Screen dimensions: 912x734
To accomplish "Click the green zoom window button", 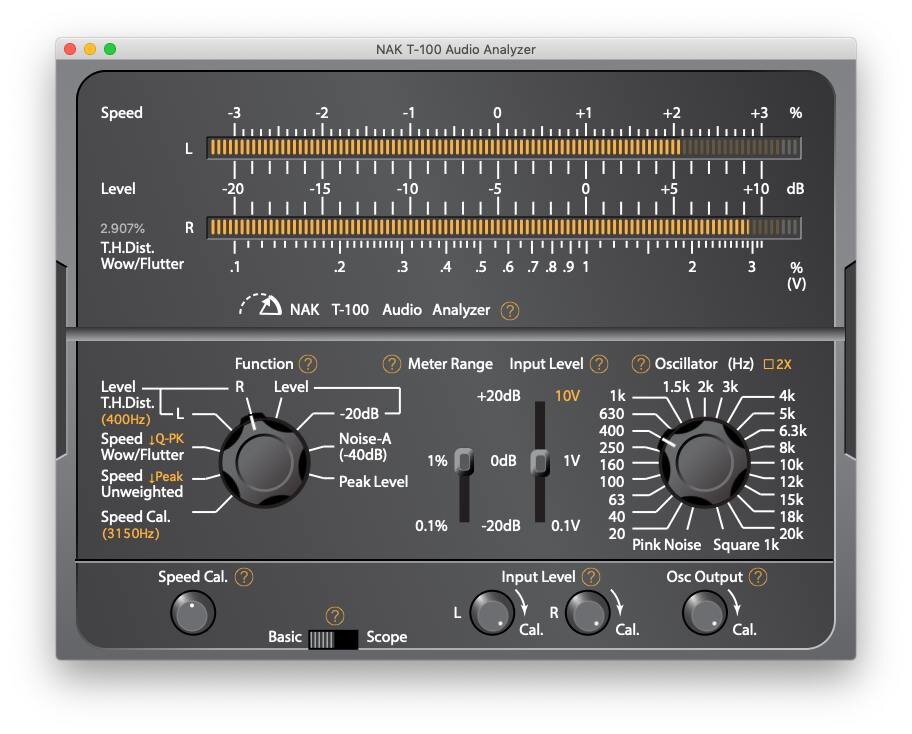I will (x=110, y=49).
